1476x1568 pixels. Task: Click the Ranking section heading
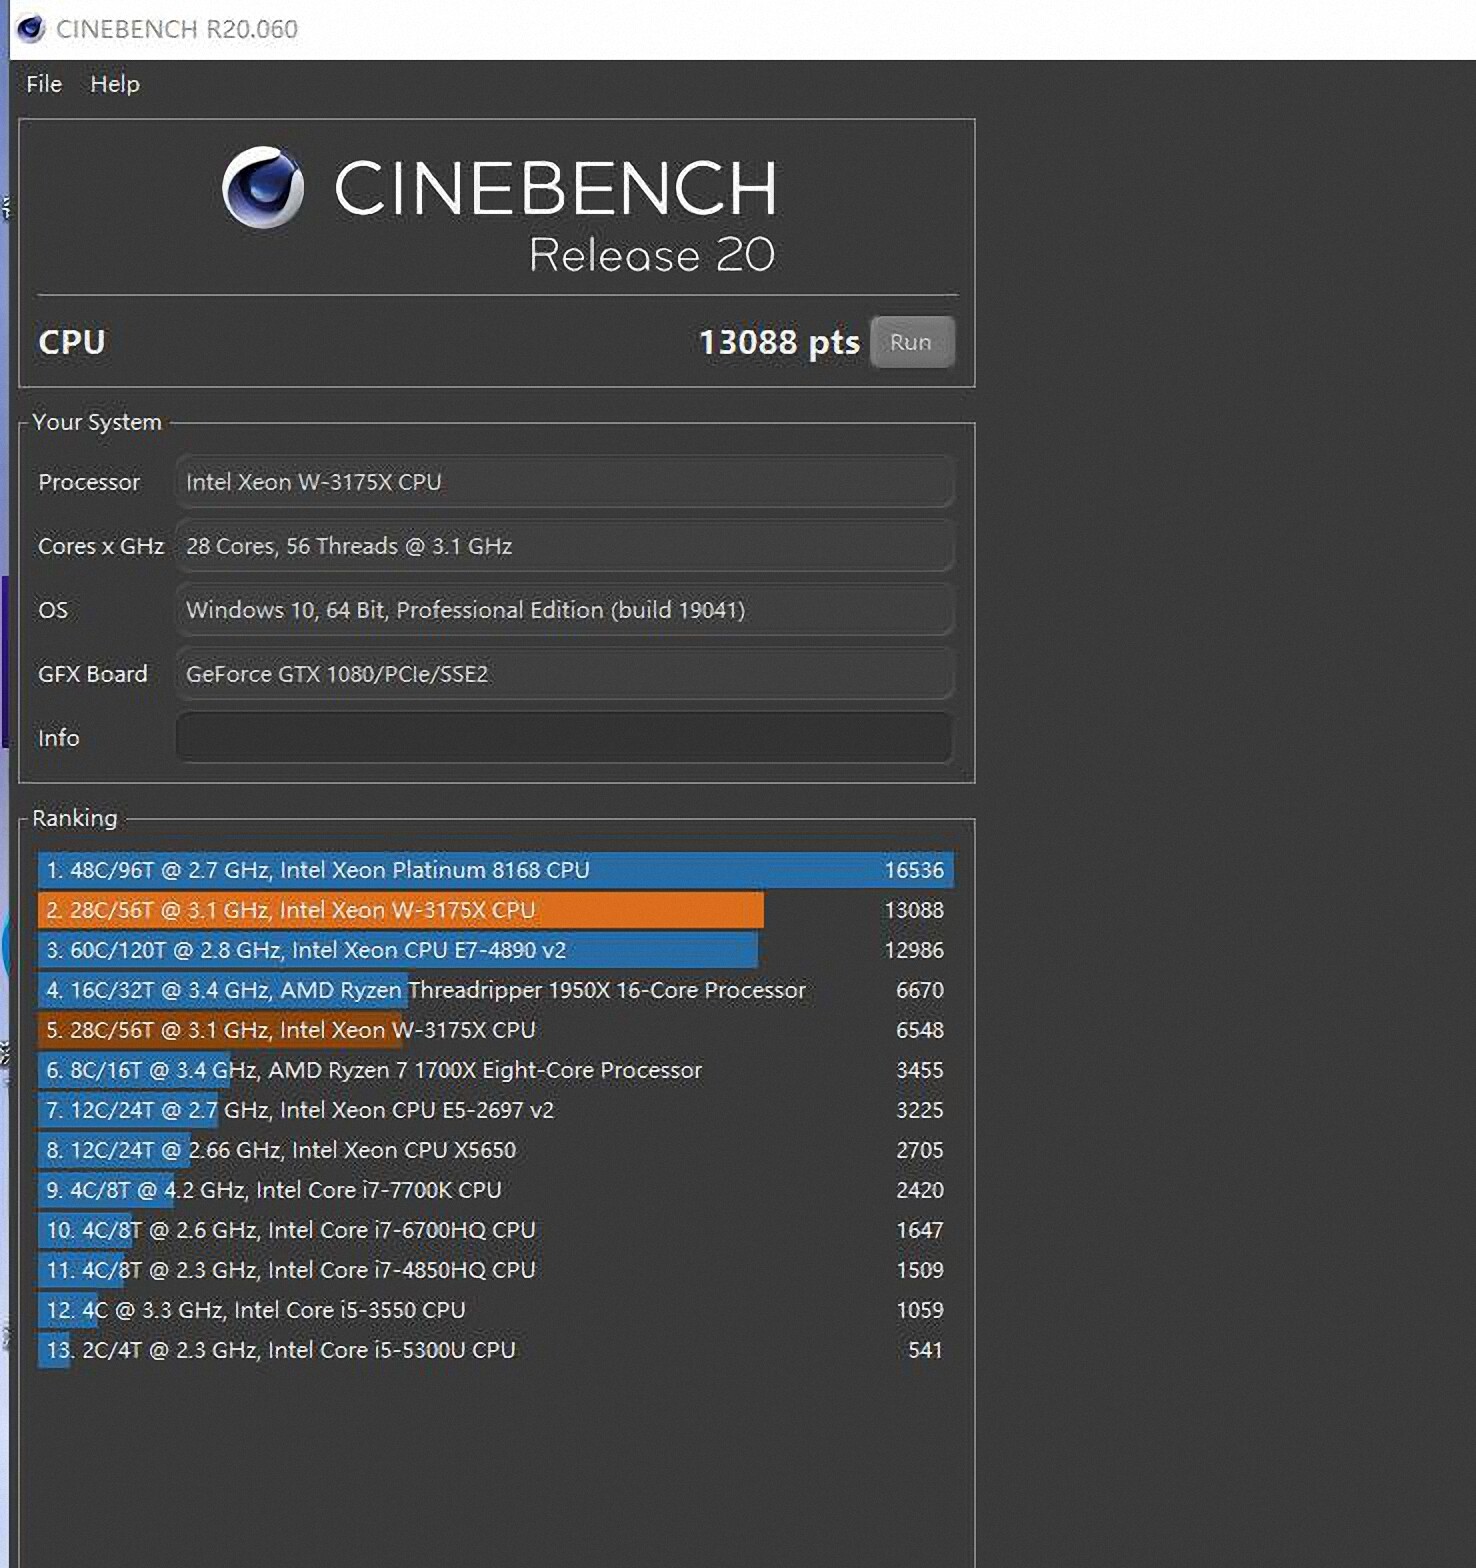click(75, 818)
